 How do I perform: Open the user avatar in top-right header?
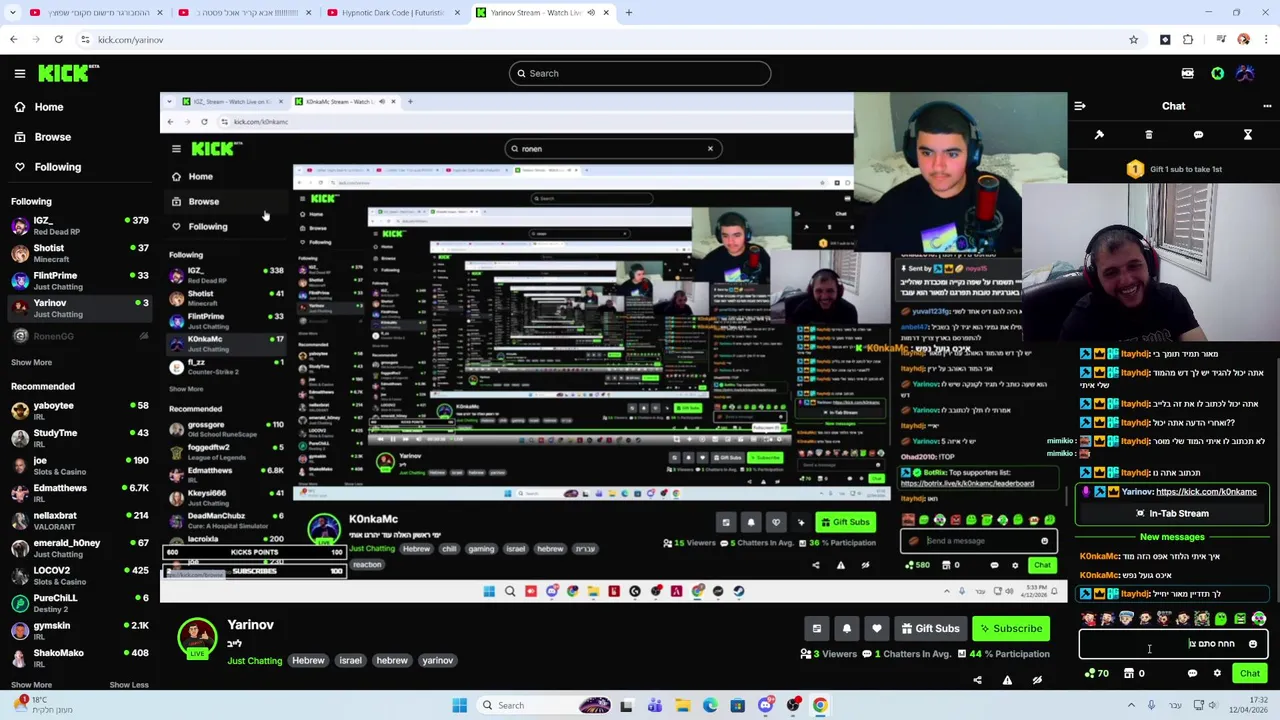click(x=1245, y=73)
